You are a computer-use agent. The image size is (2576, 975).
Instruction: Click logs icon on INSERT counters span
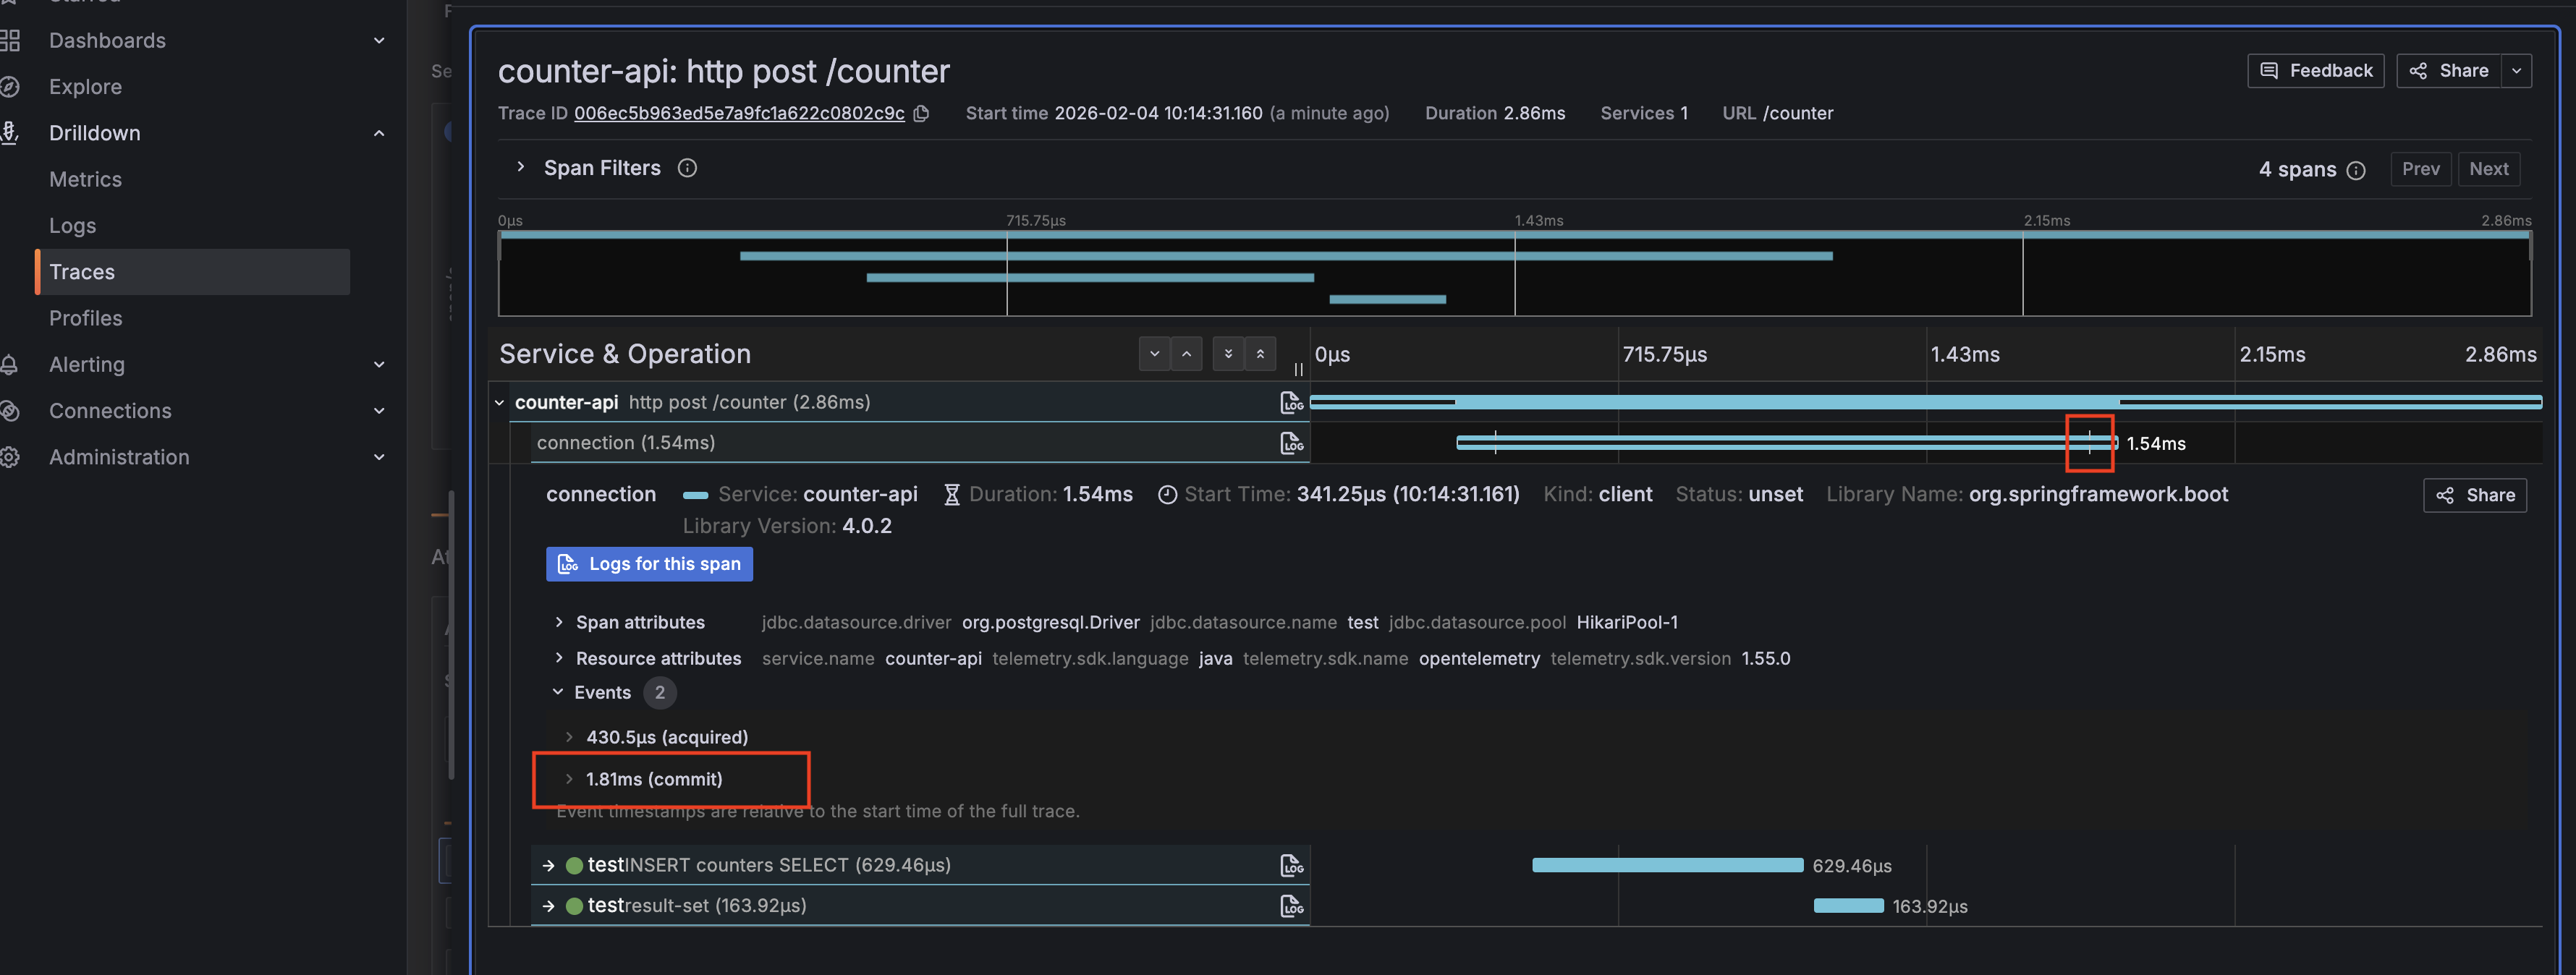1291,865
